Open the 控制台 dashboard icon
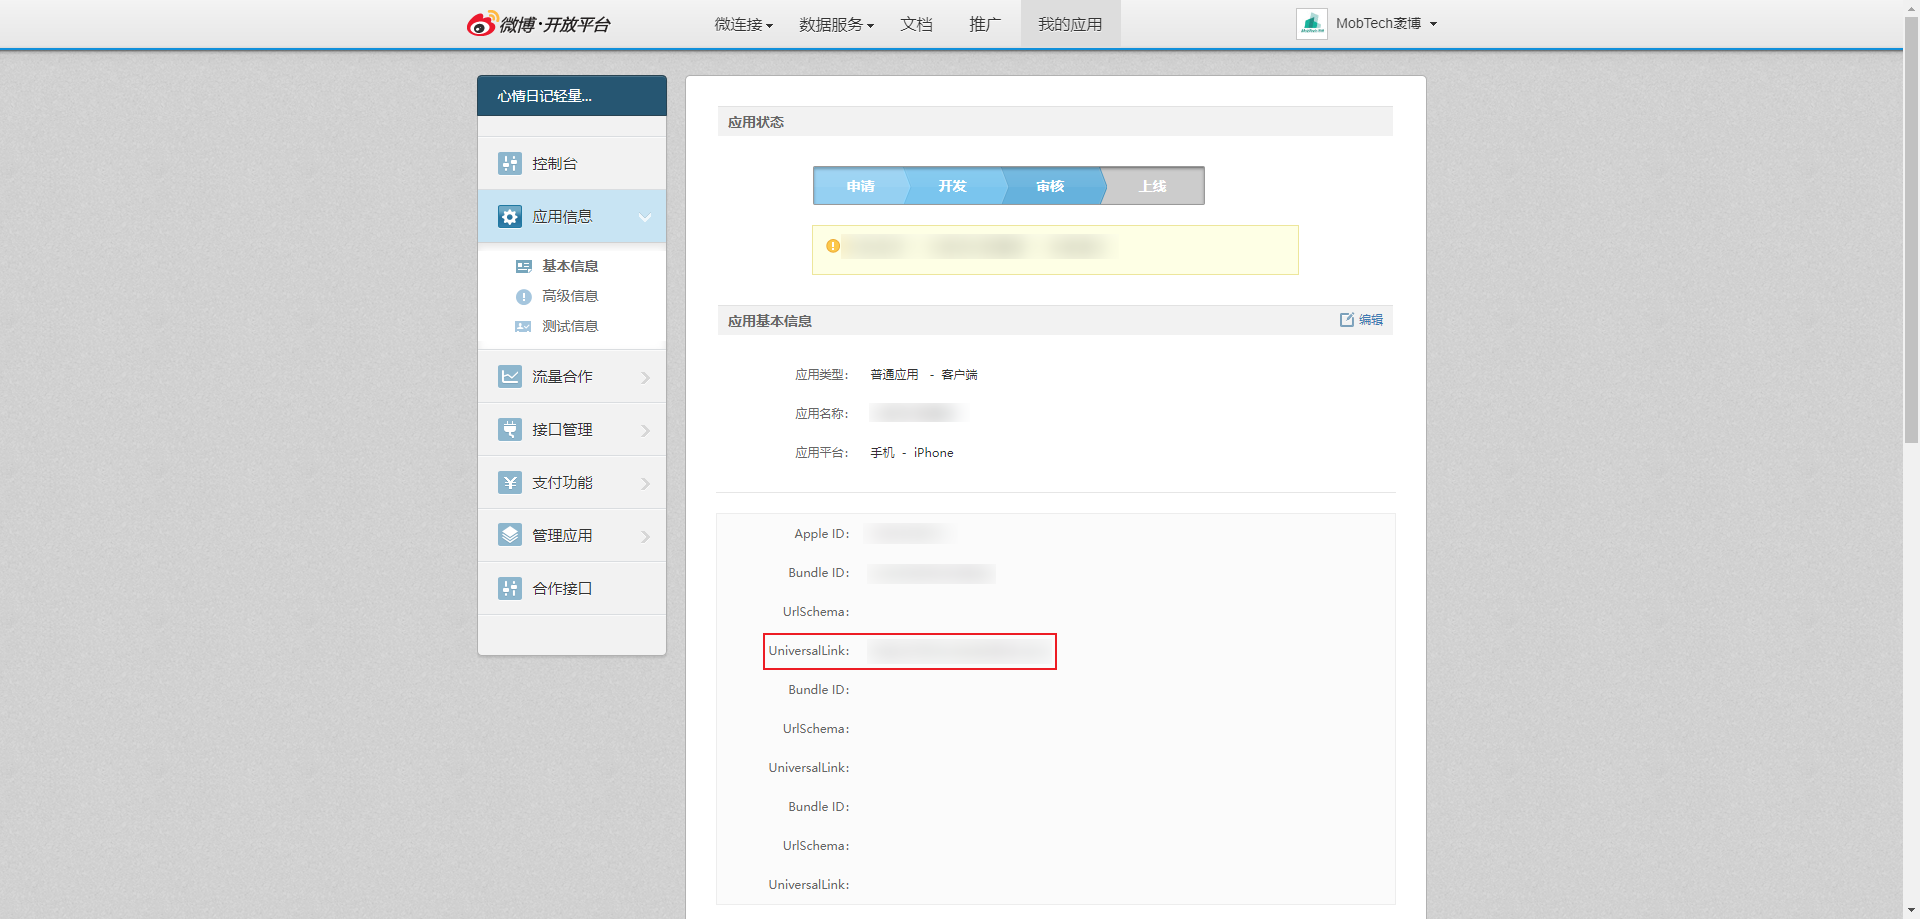Screen dimensions: 1920x919 (x=510, y=163)
